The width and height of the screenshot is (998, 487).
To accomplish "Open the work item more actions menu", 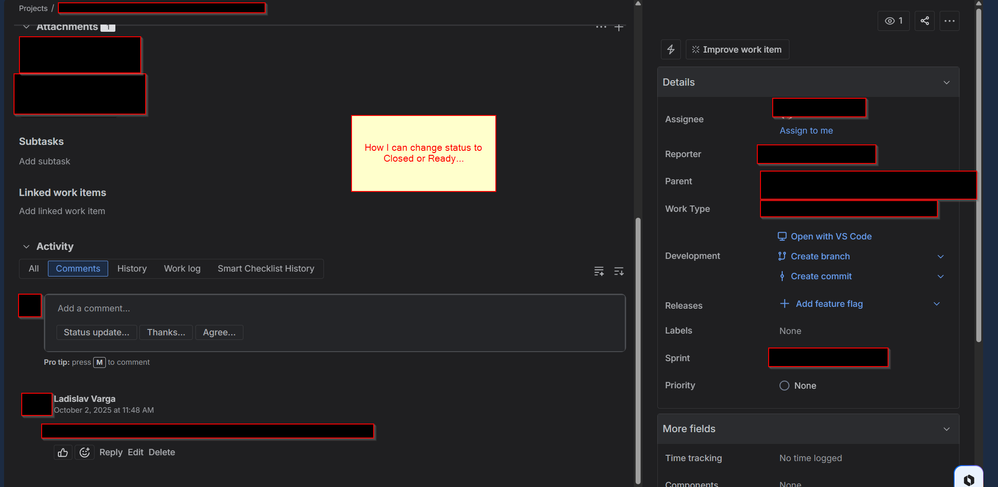I will pyautogui.click(x=949, y=20).
